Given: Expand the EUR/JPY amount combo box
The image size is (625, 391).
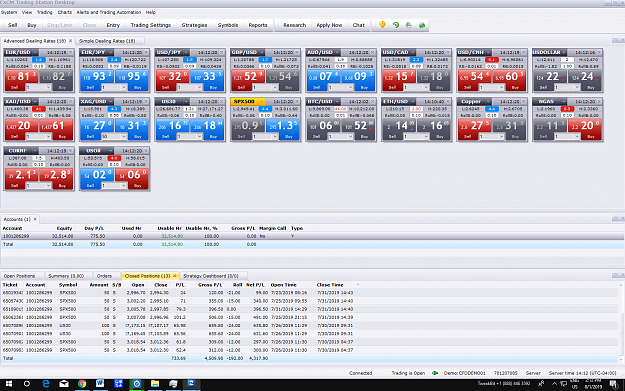Looking at the screenshot, I should (124, 87).
